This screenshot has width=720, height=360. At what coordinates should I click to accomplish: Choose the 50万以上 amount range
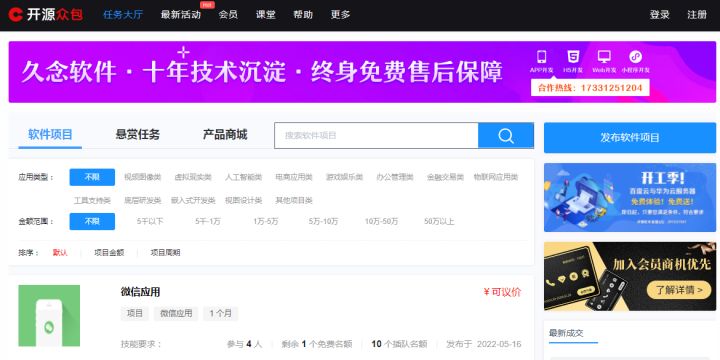pos(439,221)
